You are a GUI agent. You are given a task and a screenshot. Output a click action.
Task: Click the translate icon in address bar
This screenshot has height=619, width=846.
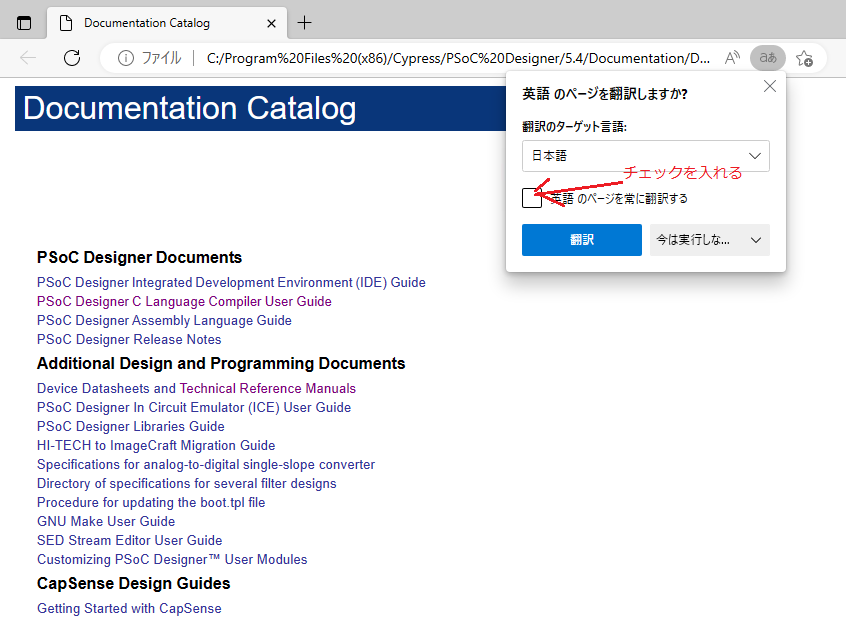click(x=768, y=58)
